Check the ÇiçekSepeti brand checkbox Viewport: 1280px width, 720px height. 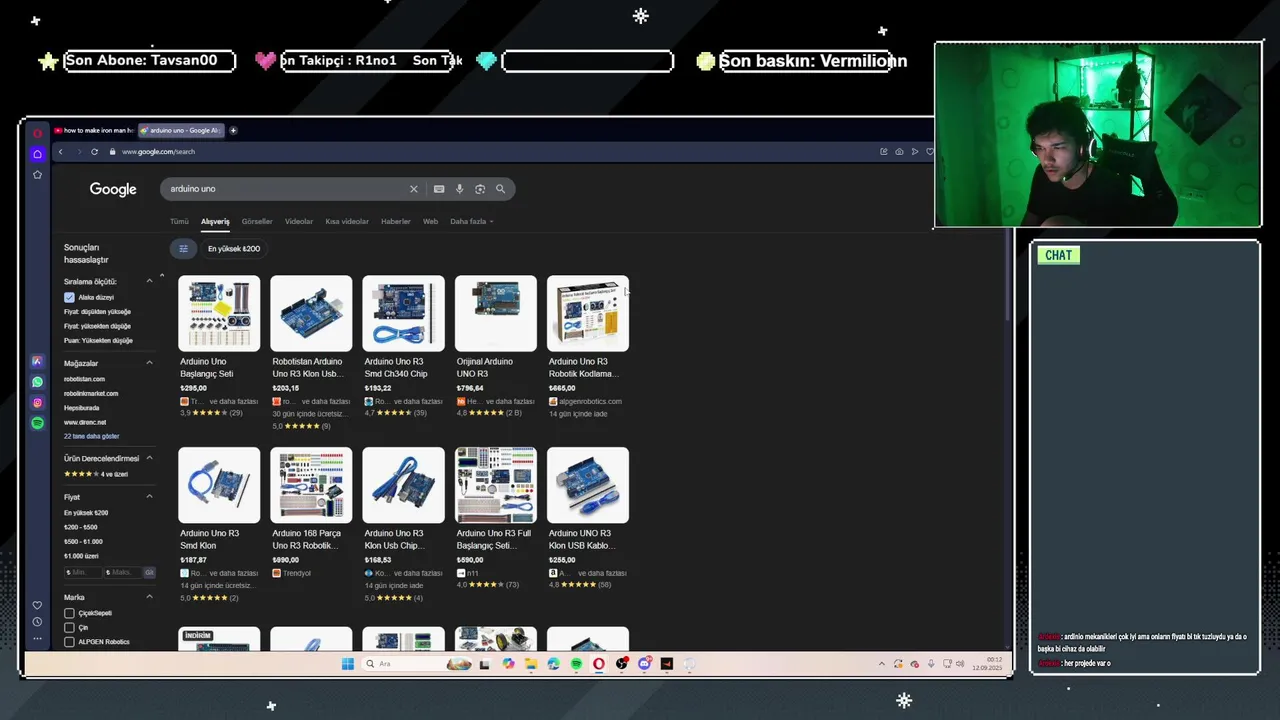pyautogui.click(x=69, y=613)
